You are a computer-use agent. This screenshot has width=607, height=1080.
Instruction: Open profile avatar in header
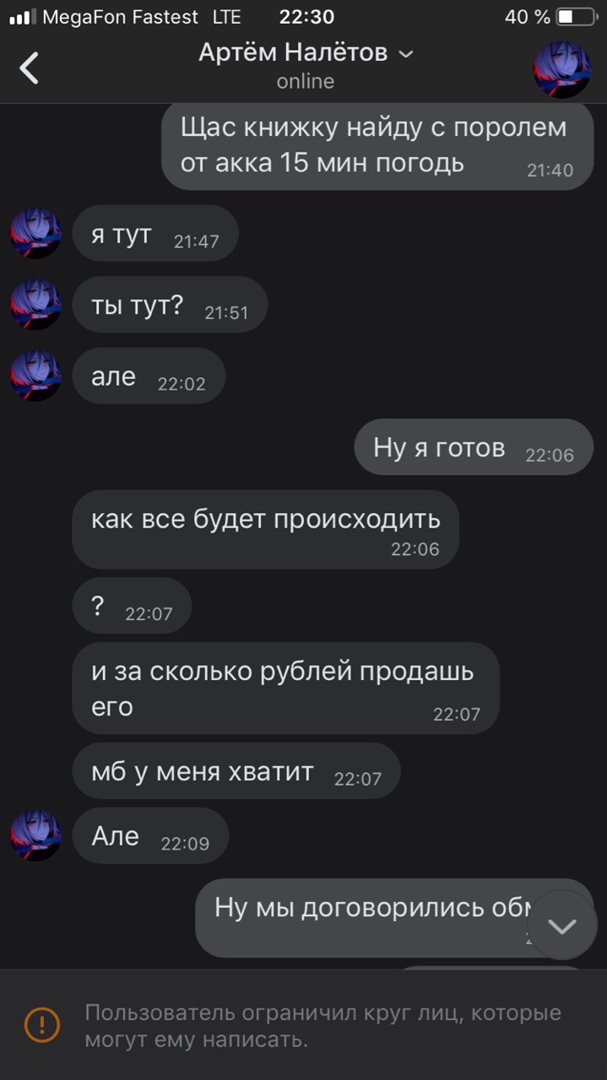(x=562, y=69)
